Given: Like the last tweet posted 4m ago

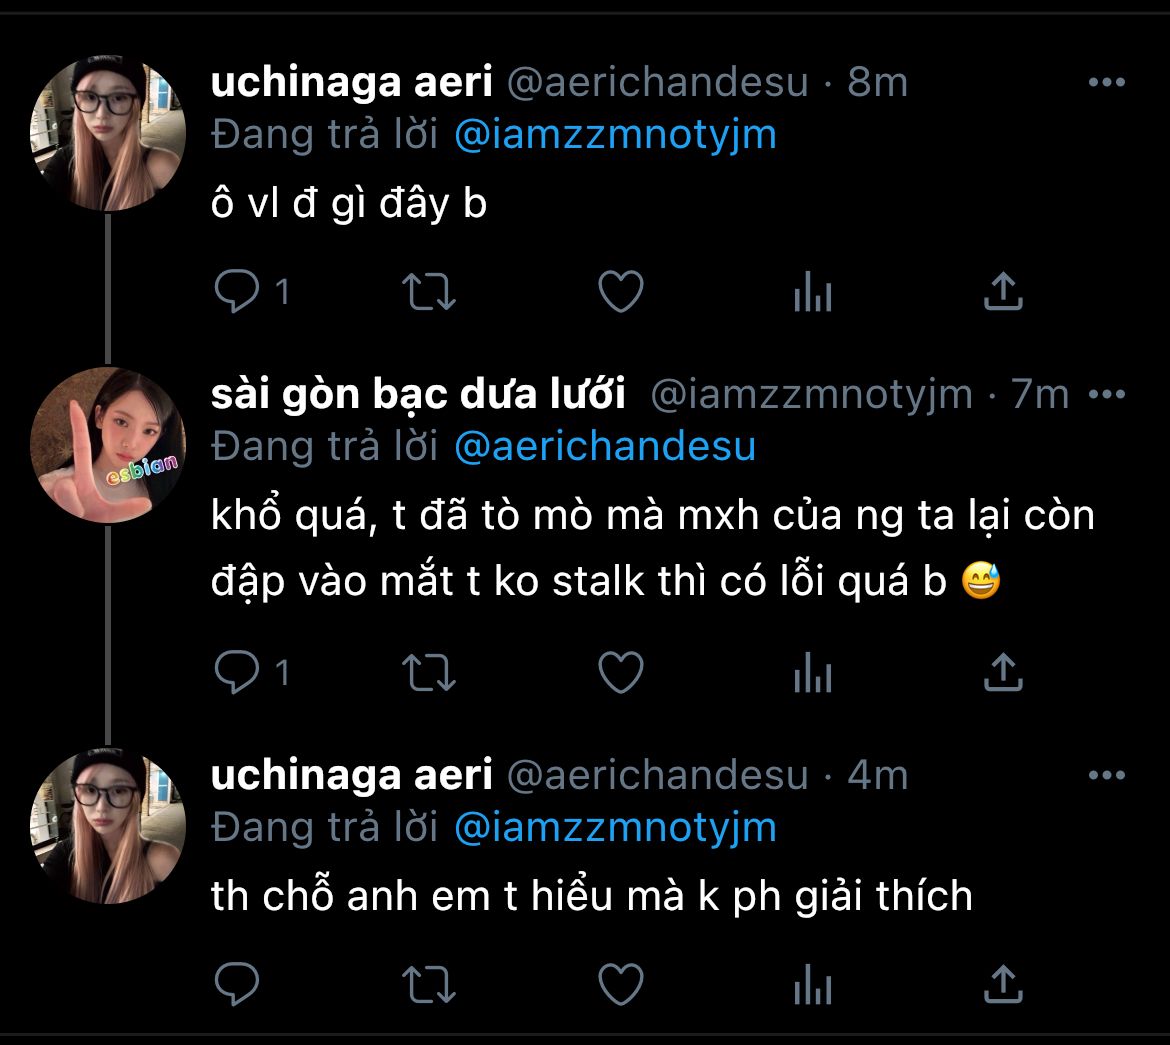Looking at the screenshot, I should coord(620,985).
